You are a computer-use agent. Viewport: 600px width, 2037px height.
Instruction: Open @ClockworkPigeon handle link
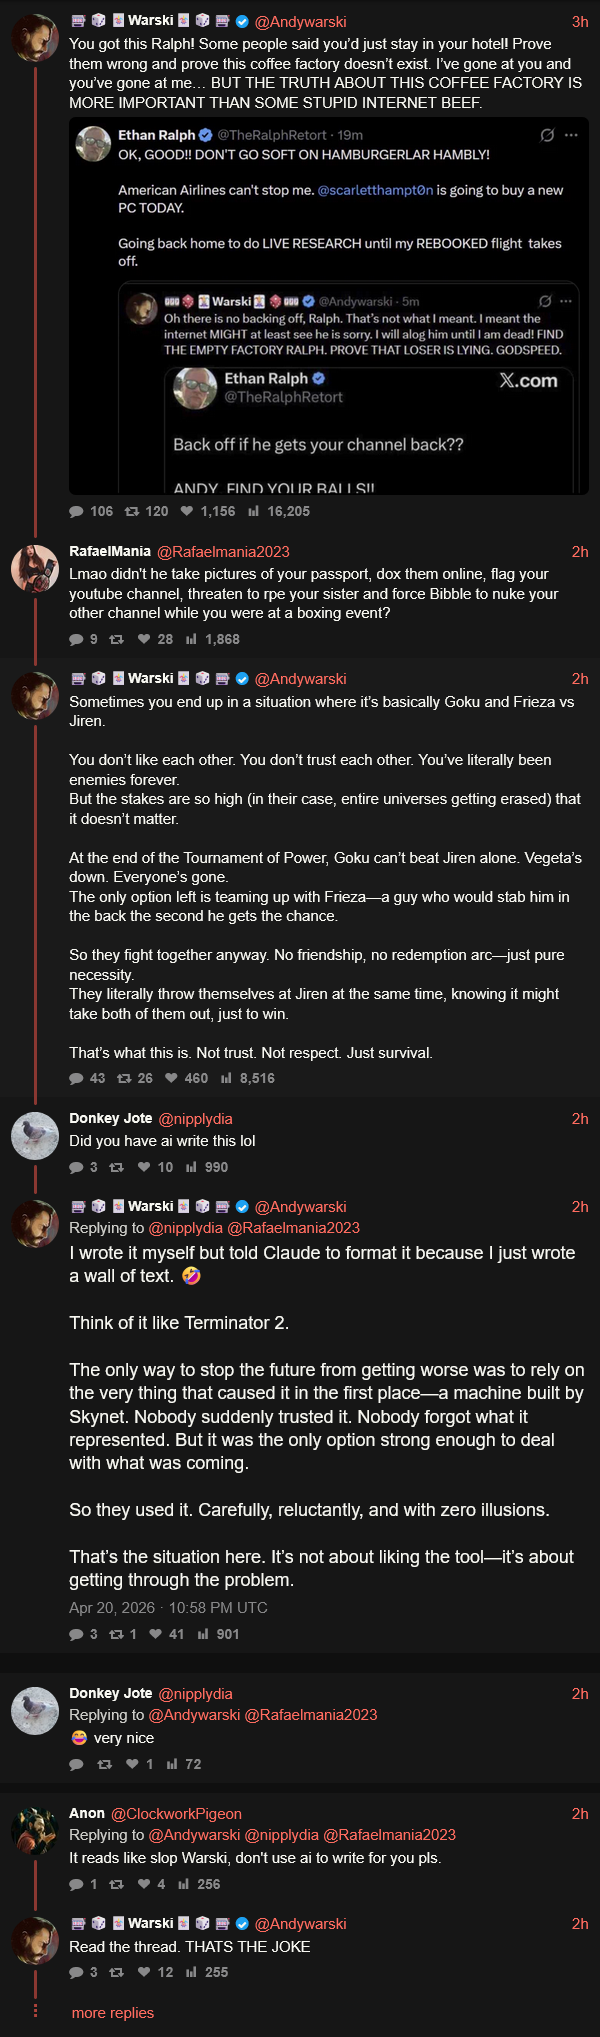176,1814
